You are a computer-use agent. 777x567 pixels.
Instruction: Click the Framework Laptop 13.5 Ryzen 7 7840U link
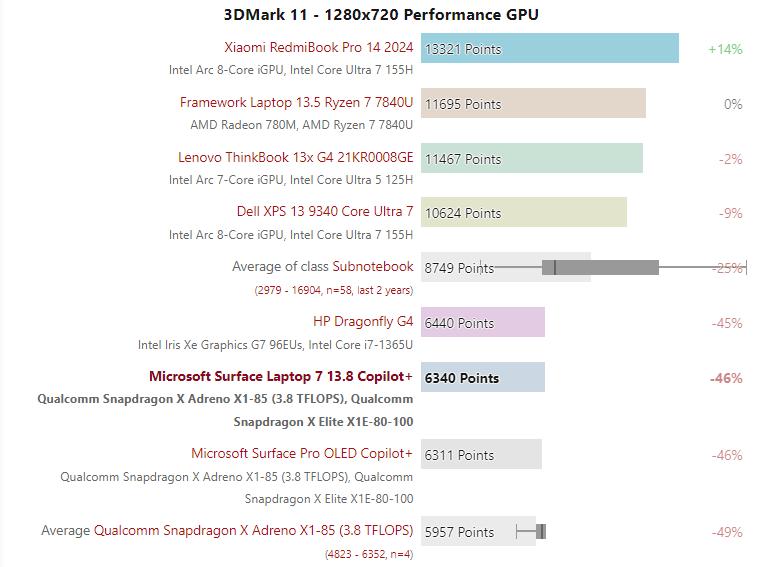(x=296, y=102)
